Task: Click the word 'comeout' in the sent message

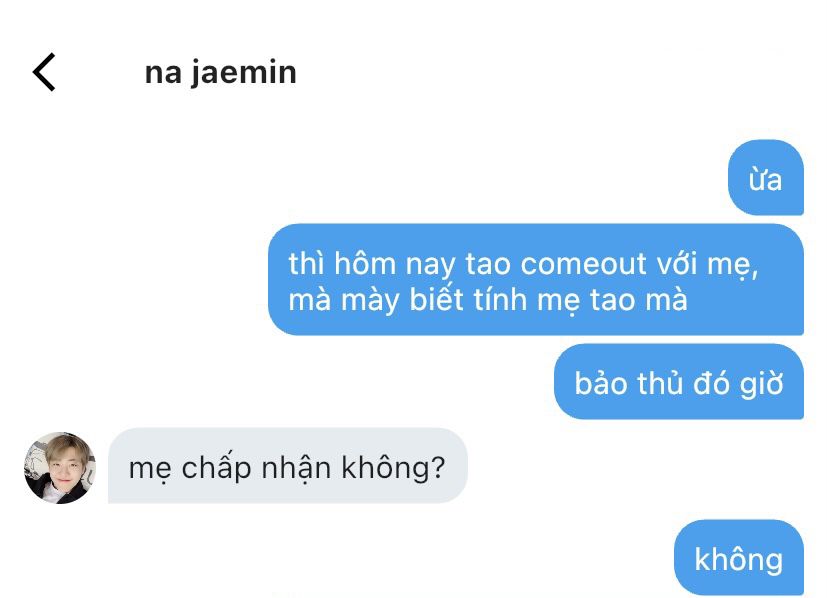Action: pos(583,264)
